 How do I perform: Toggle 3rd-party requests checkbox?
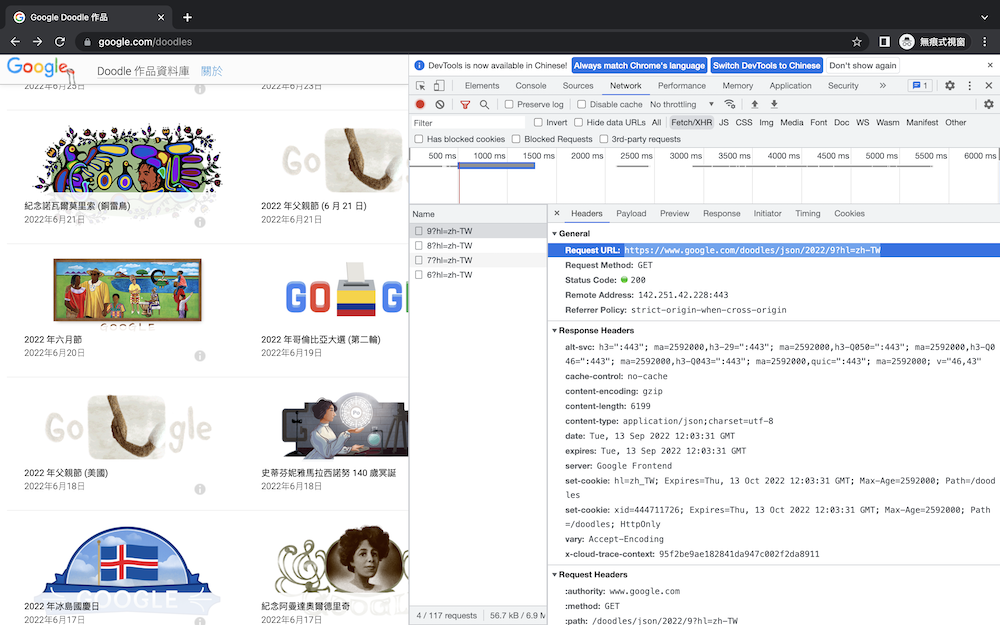coord(603,139)
